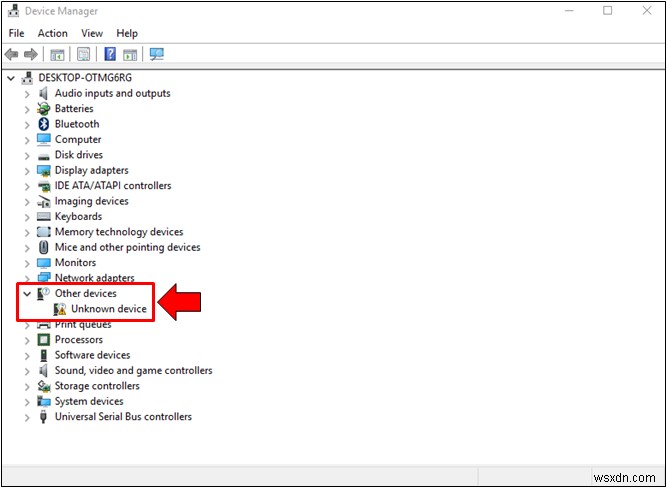Click the Display adapters icon

[44, 171]
